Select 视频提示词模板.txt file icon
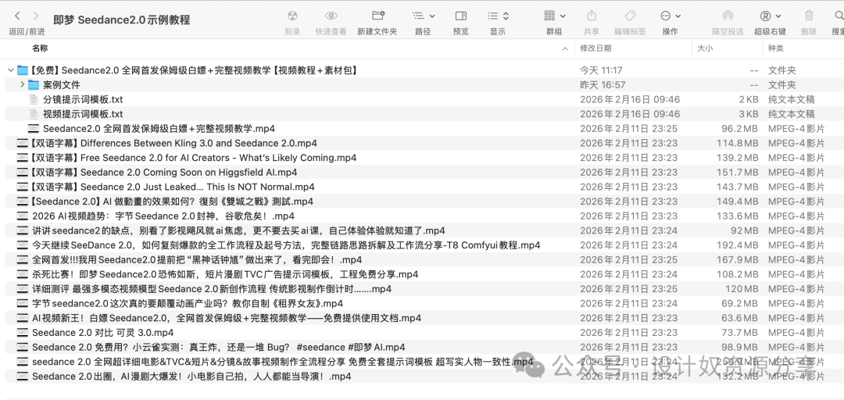The image size is (844, 400). tap(33, 114)
